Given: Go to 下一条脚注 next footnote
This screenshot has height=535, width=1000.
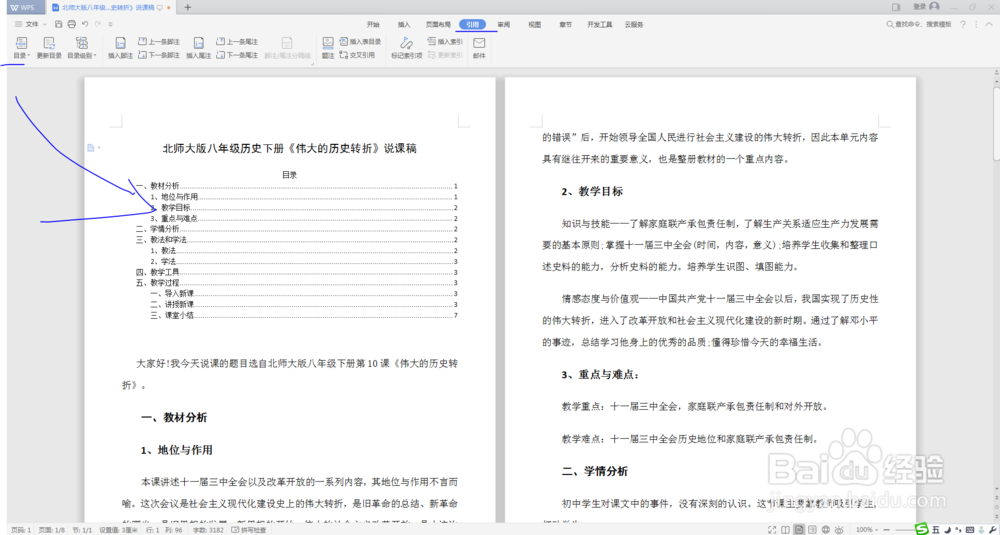Looking at the screenshot, I should pyautogui.click(x=159, y=55).
